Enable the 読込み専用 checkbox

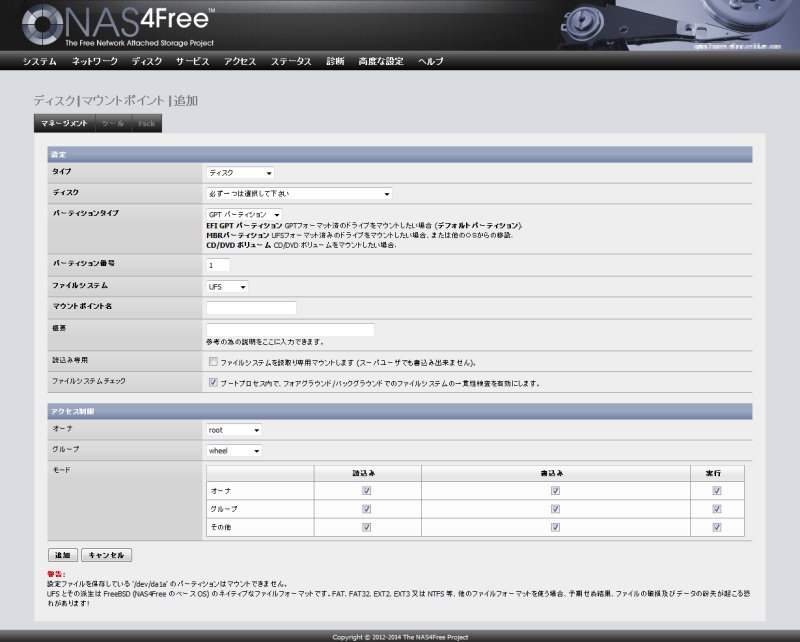213,362
